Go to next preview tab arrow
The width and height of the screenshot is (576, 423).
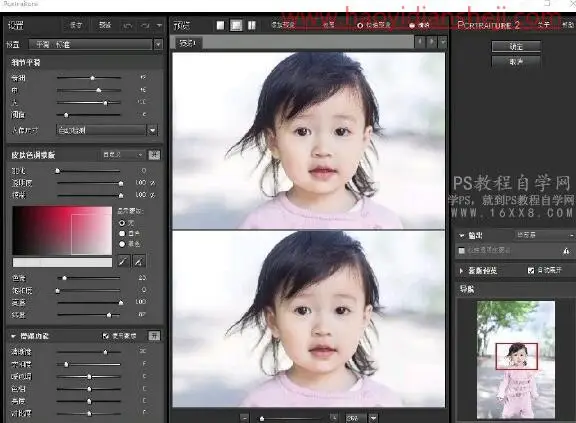tap(432, 42)
